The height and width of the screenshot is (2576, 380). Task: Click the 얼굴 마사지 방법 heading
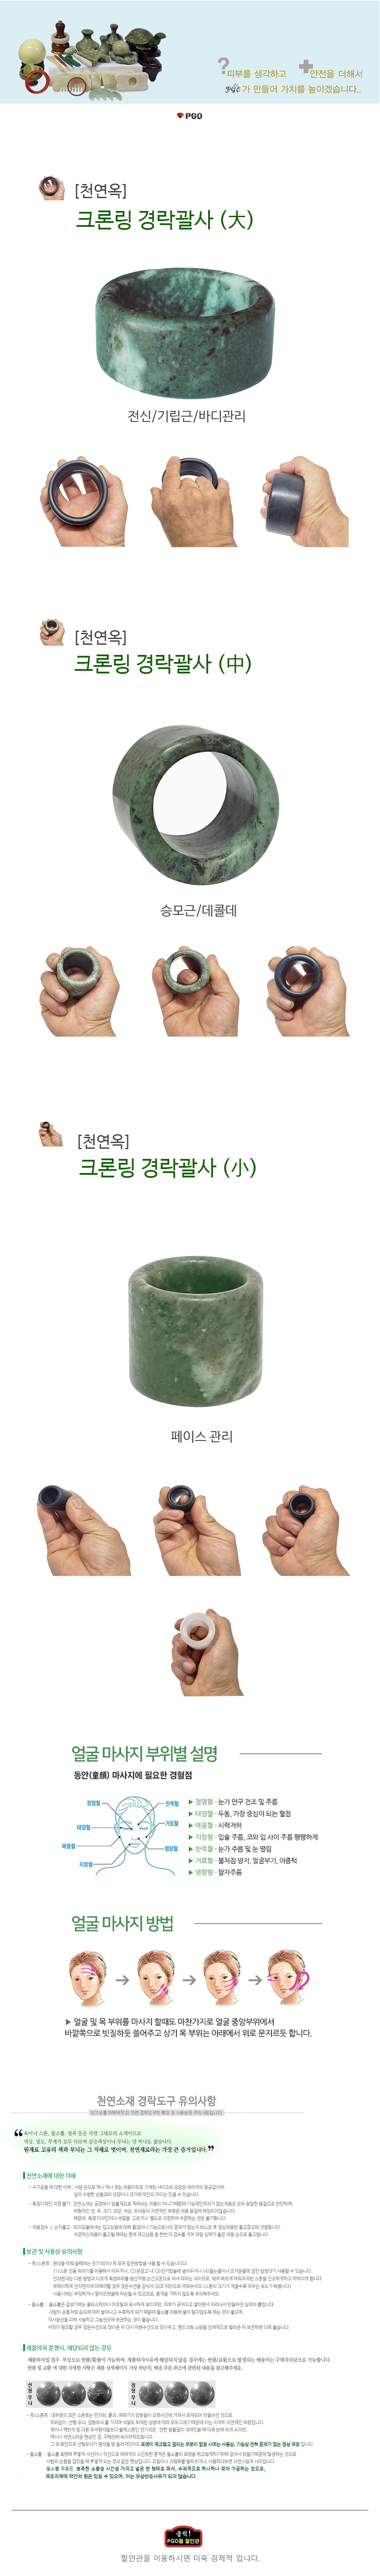122,1922
